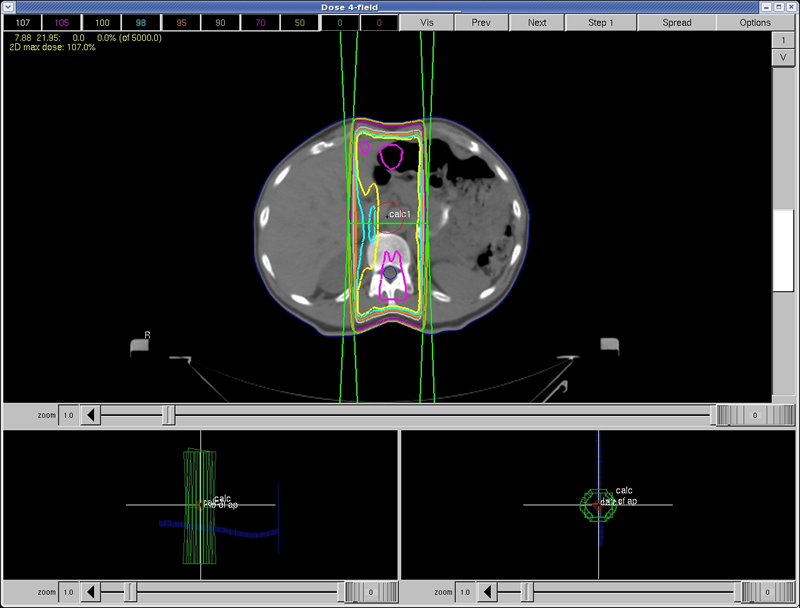This screenshot has height=608, width=800.
Task: Go to the previous slice with Prev
Action: coord(481,21)
